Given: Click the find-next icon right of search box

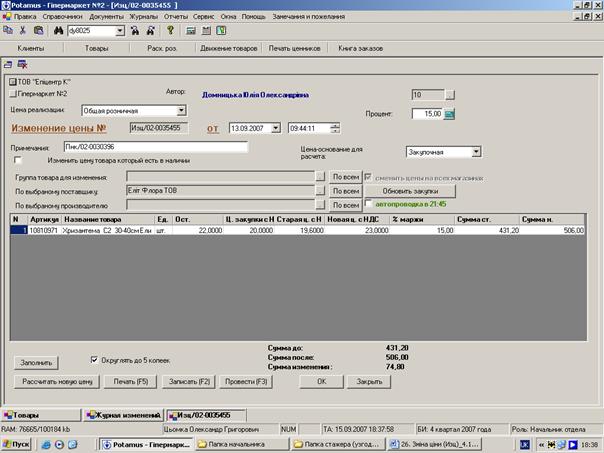Looking at the screenshot, I should (x=135, y=30).
